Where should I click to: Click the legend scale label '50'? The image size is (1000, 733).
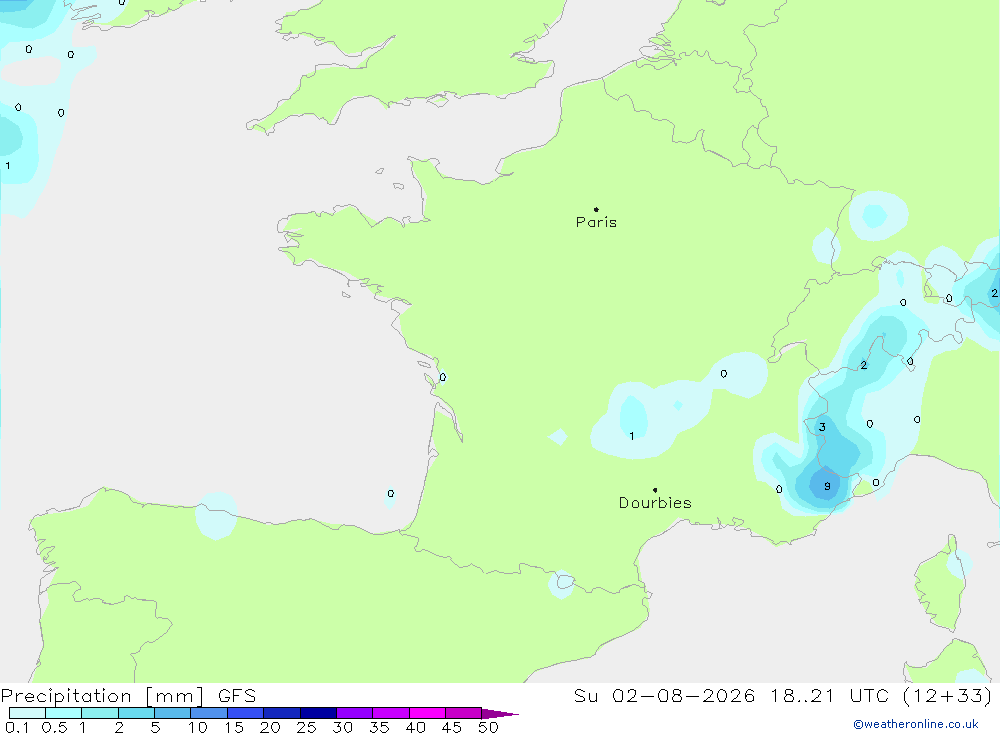(x=488, y=727)
